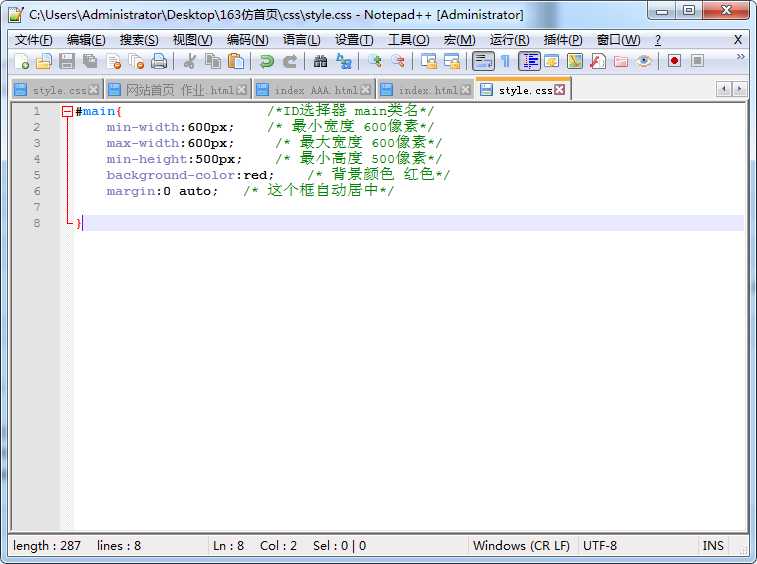
Task: Open the ? help menu
Action: [658, 40]
